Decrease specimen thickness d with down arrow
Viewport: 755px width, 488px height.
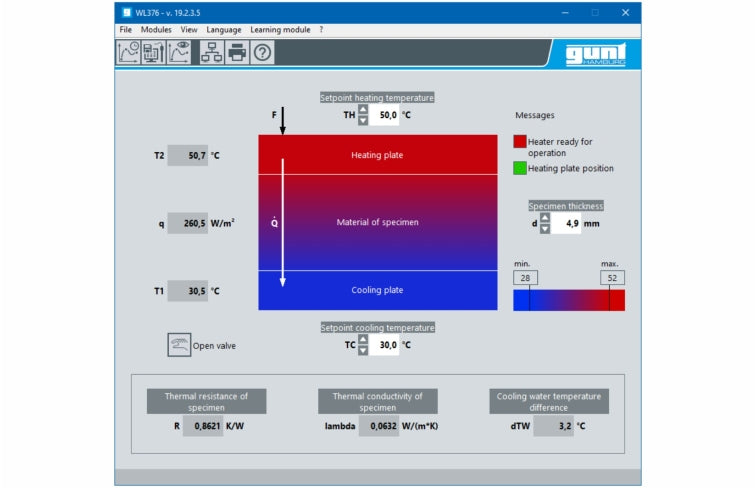pos(545,229)
